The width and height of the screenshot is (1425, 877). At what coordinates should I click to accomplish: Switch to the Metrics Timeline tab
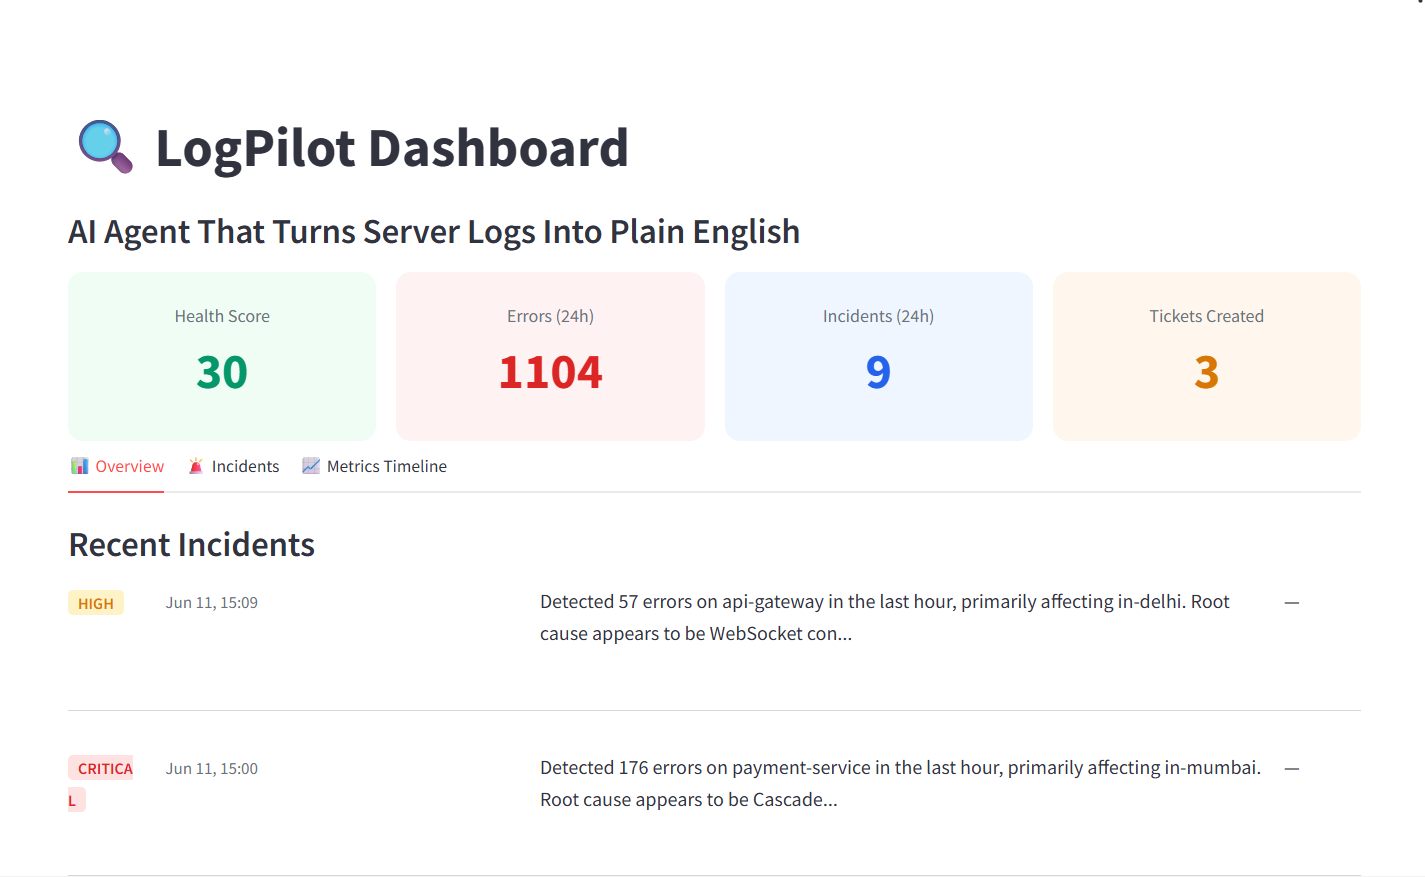375,467
